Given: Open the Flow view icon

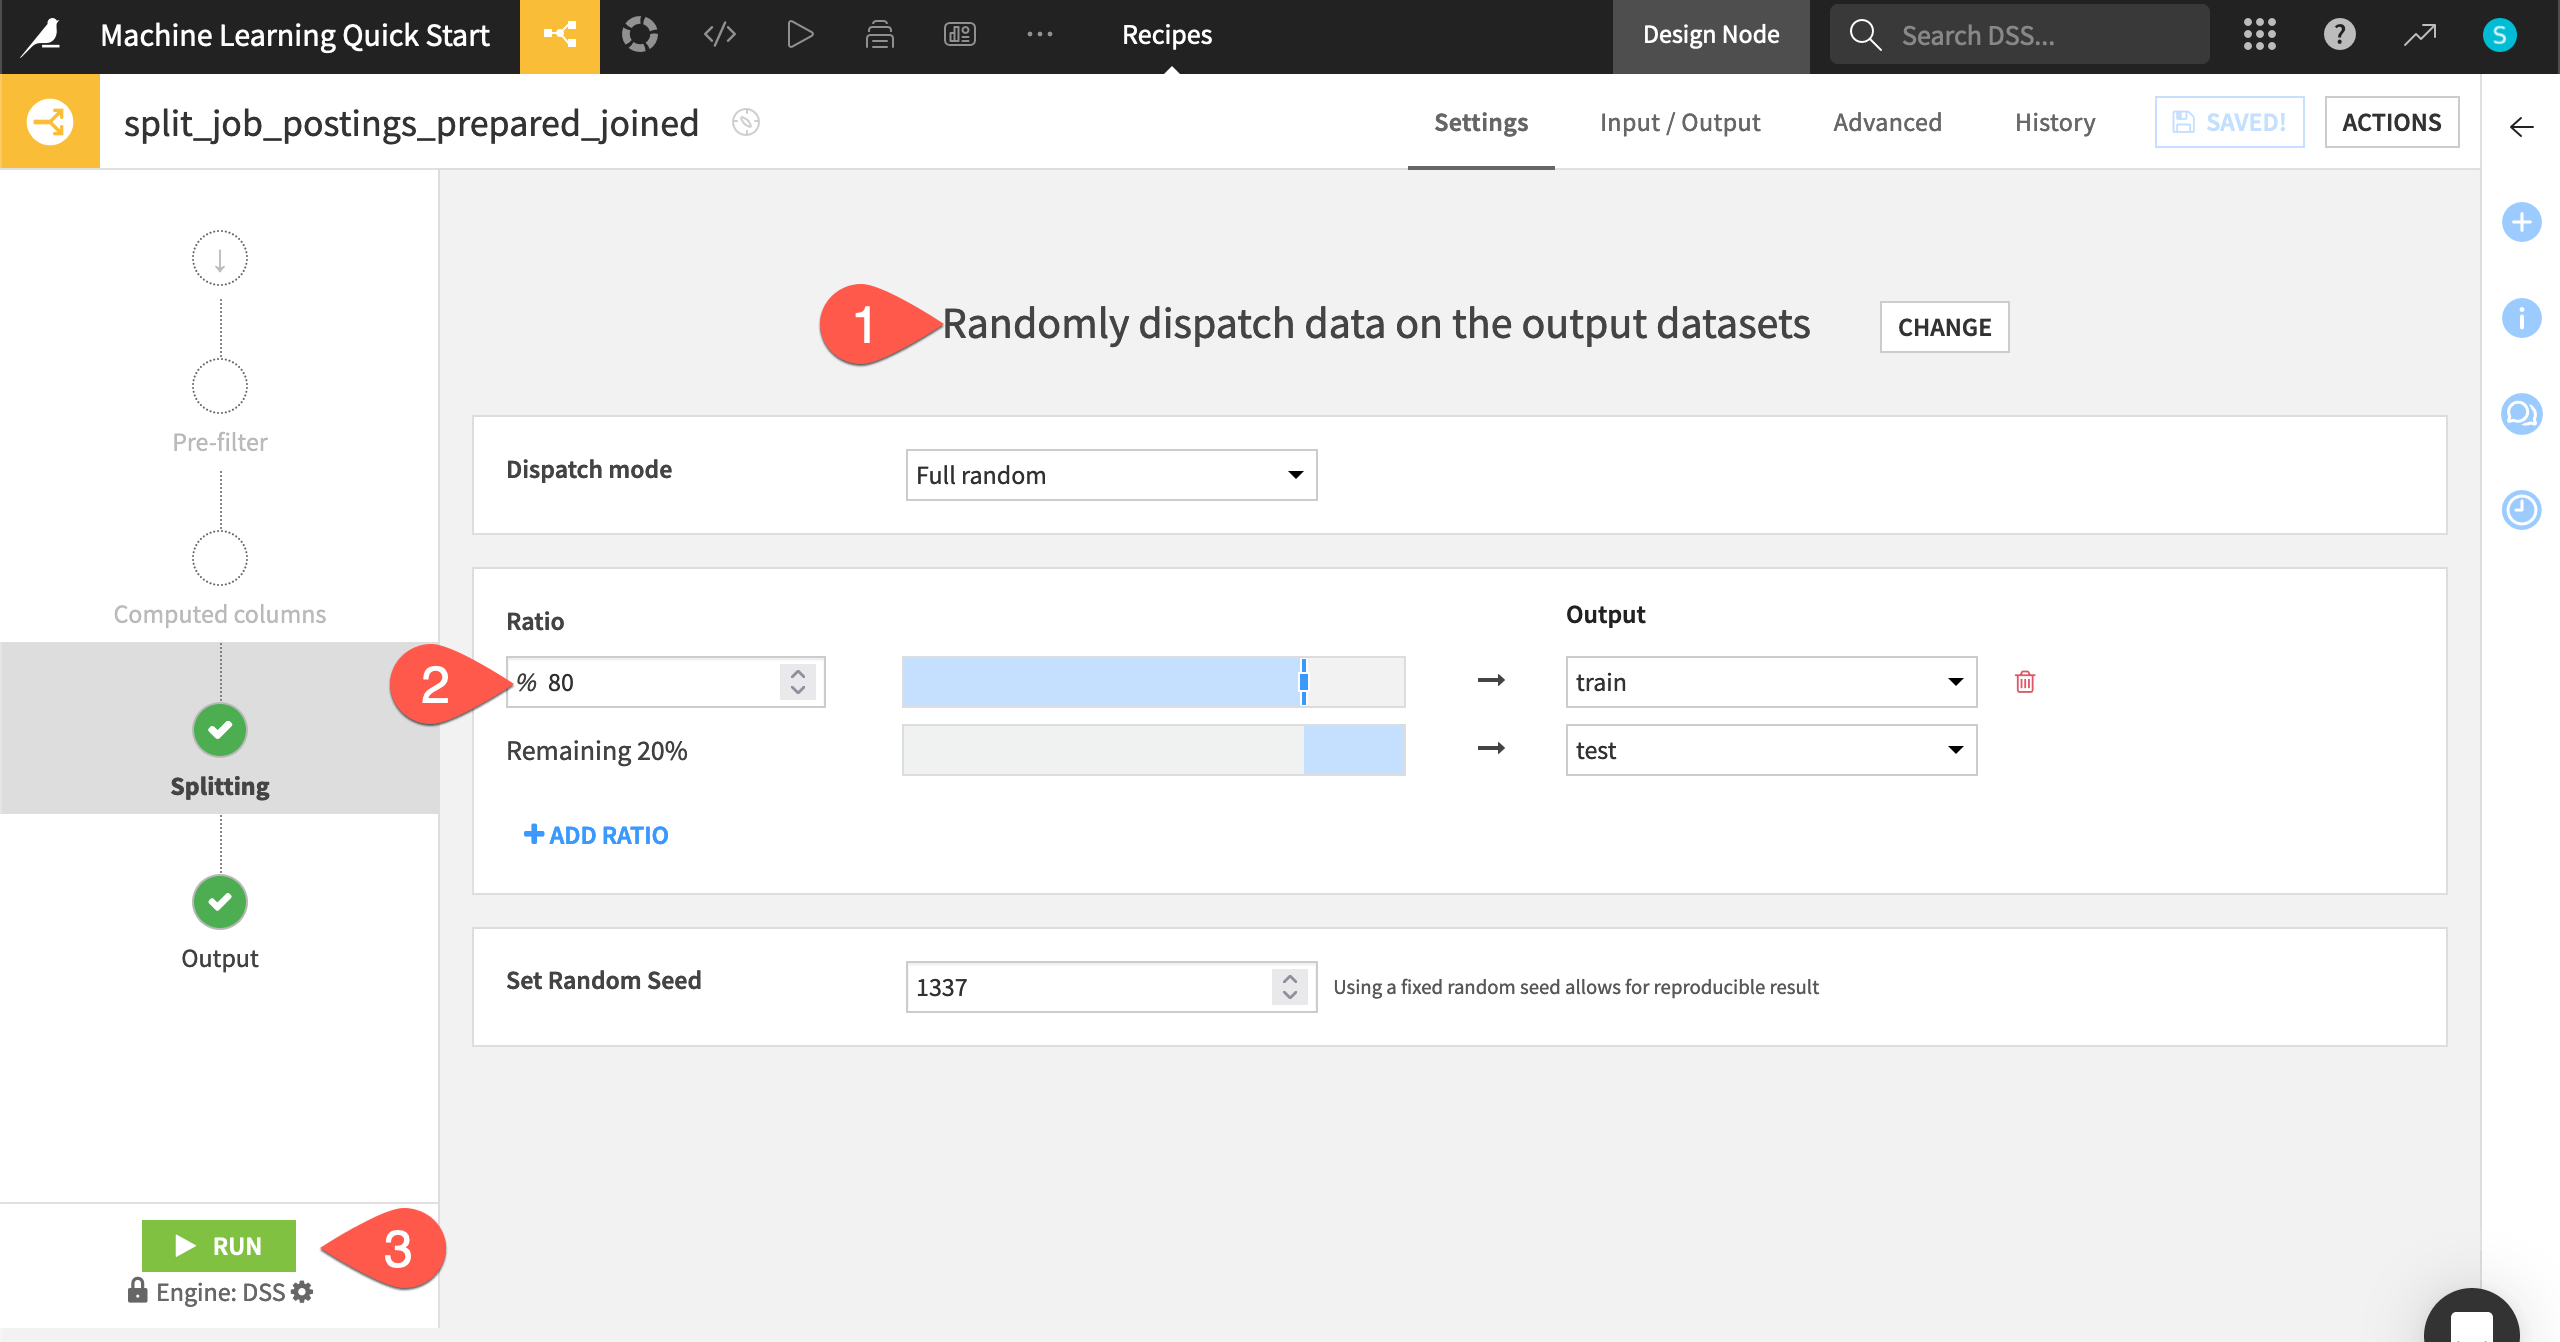Looking at the screenshot, I should 560,34.
